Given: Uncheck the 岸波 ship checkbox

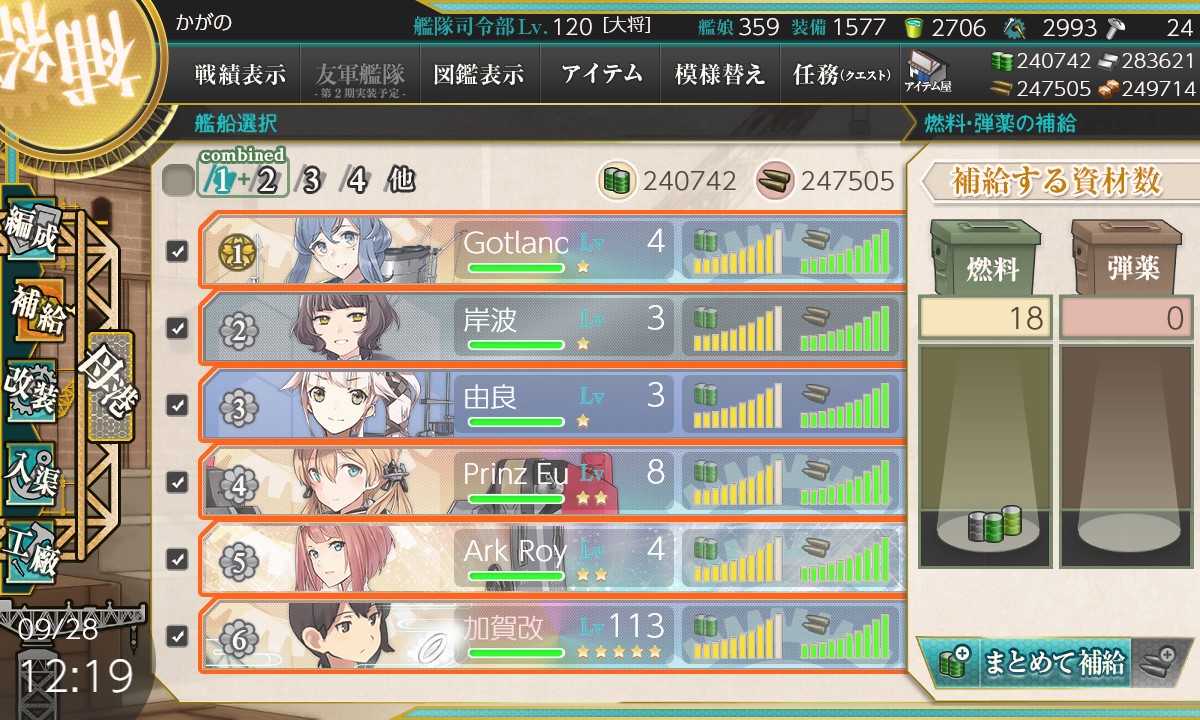Looking at the screenshot, I should 177,327.
